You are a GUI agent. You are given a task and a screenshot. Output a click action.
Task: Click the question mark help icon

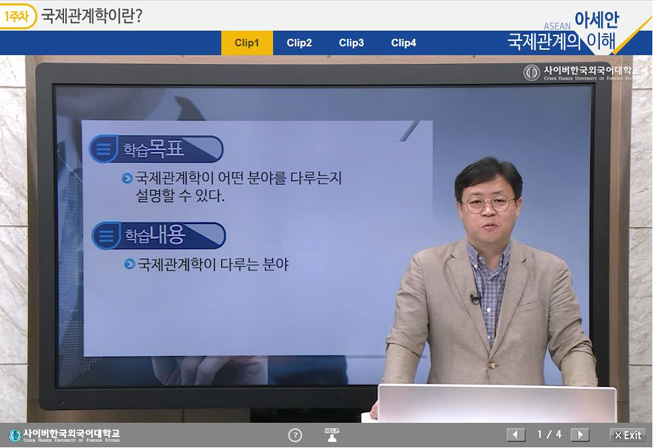pos(295,435)
